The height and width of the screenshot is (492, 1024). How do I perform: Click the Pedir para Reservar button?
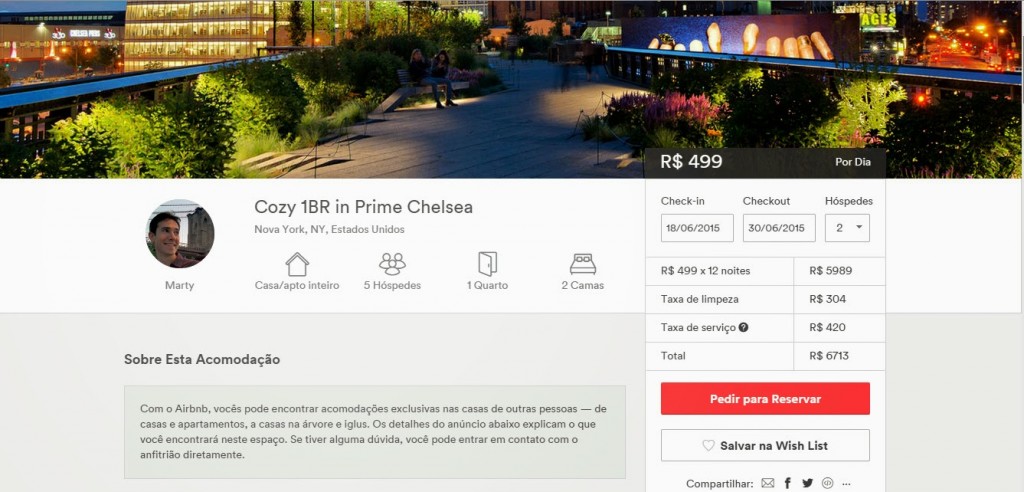point(765,399)
